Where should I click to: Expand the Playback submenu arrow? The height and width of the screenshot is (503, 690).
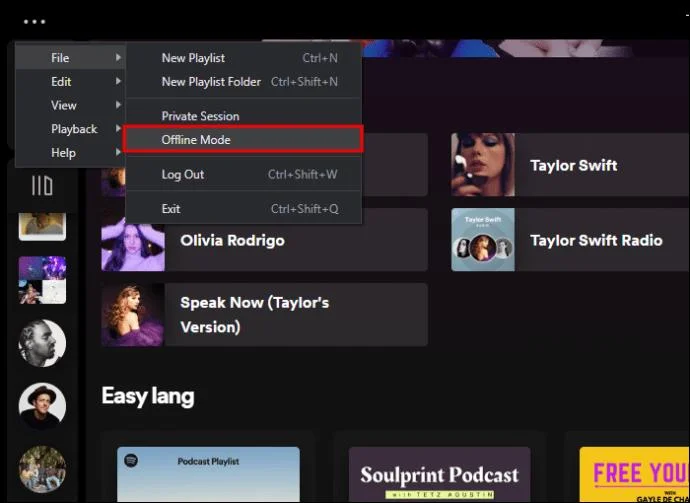pos(118,129)
